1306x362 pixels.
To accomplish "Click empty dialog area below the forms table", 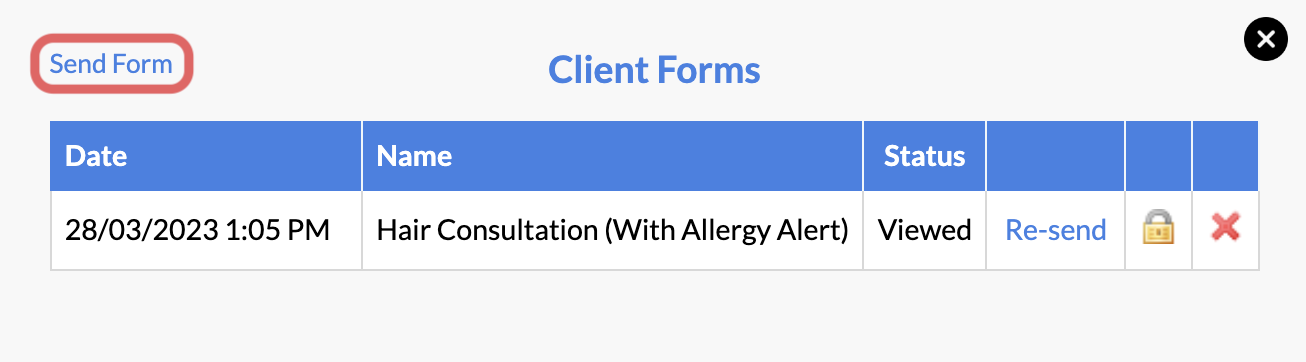I will pyautogui.click(x=654, y=315).
